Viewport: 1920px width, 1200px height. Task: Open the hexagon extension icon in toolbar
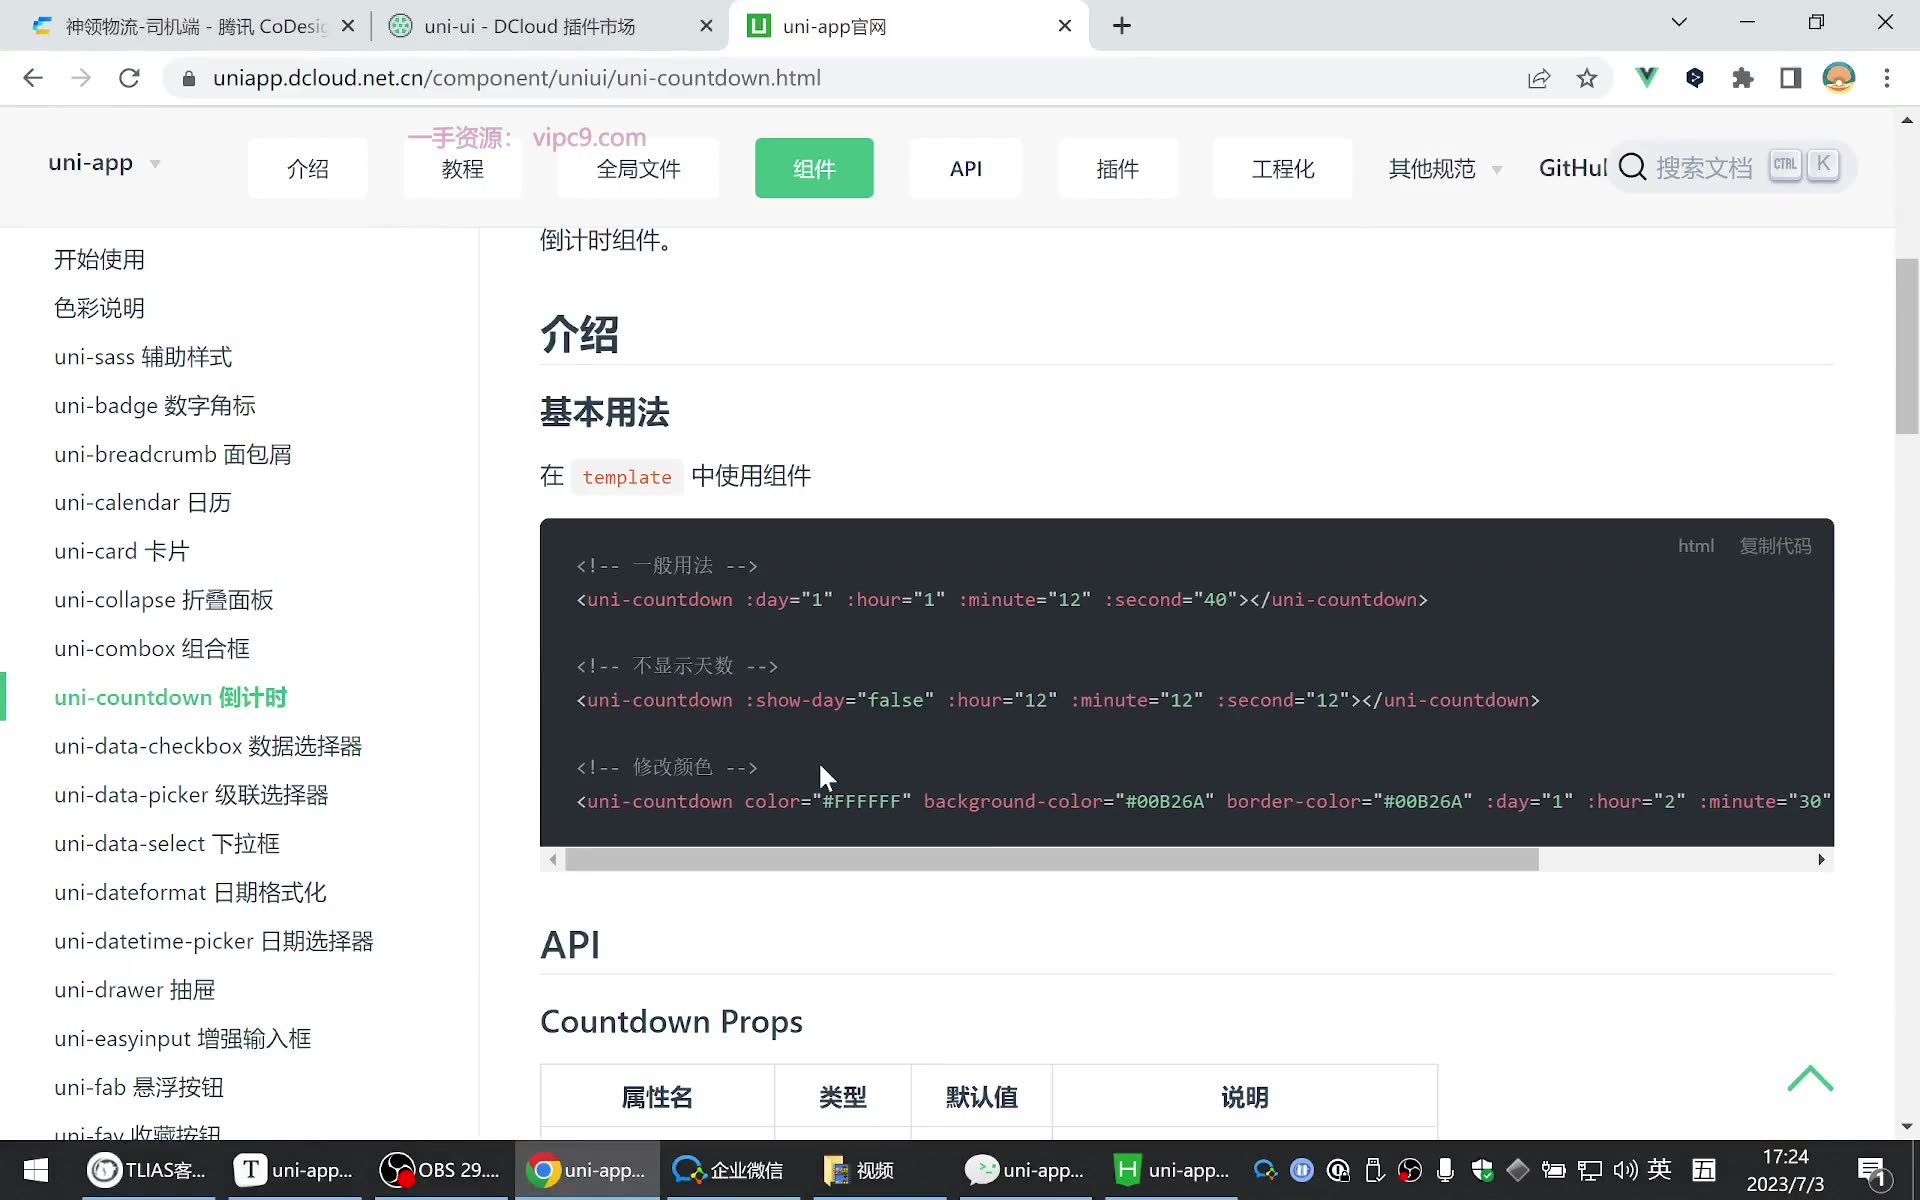1694,78
